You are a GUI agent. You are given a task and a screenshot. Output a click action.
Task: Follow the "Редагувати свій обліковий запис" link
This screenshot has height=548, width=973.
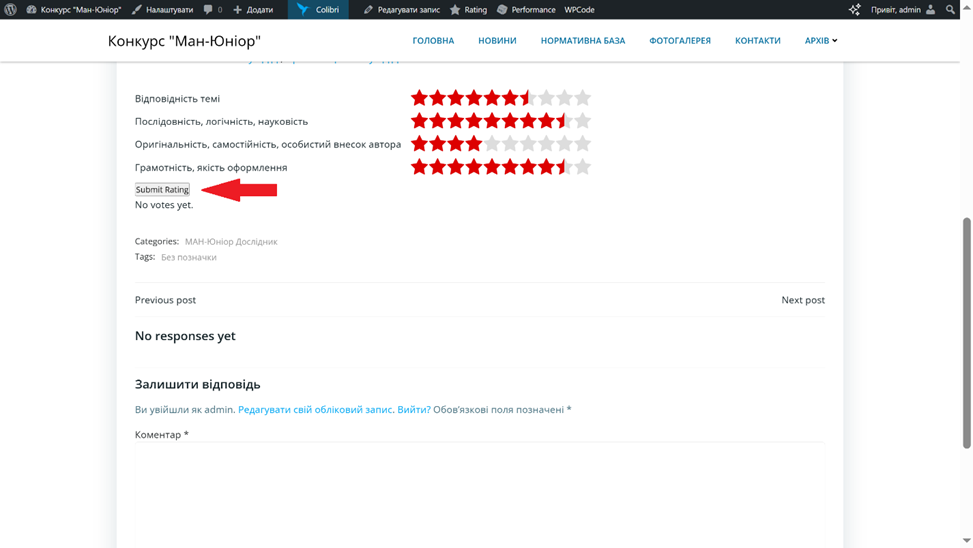(x=315, y=410)
